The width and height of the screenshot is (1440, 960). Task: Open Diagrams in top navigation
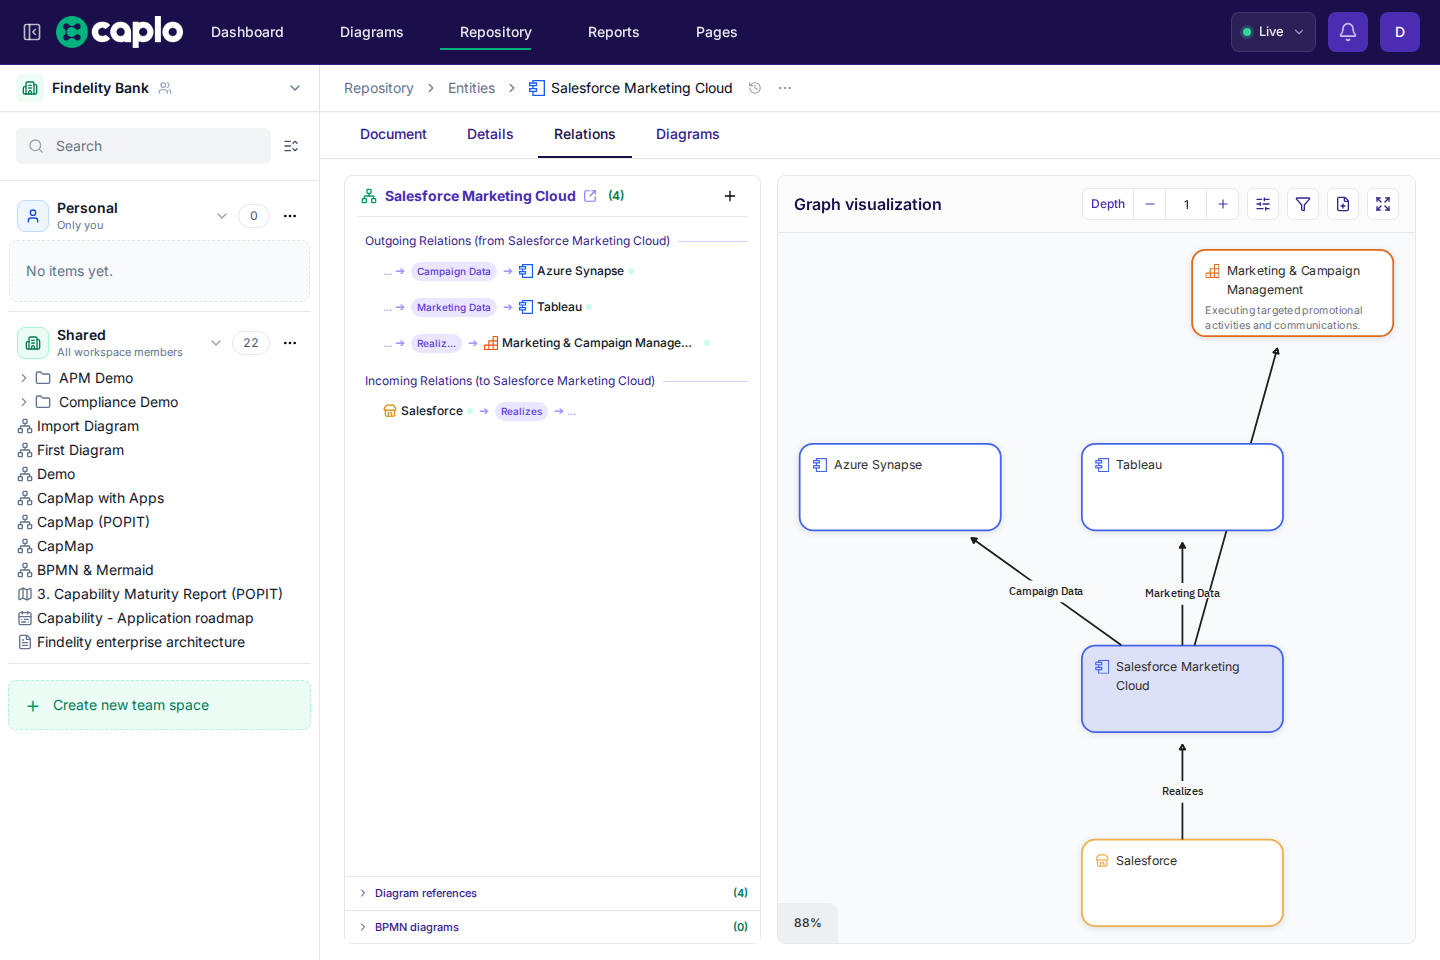[372, 32]
